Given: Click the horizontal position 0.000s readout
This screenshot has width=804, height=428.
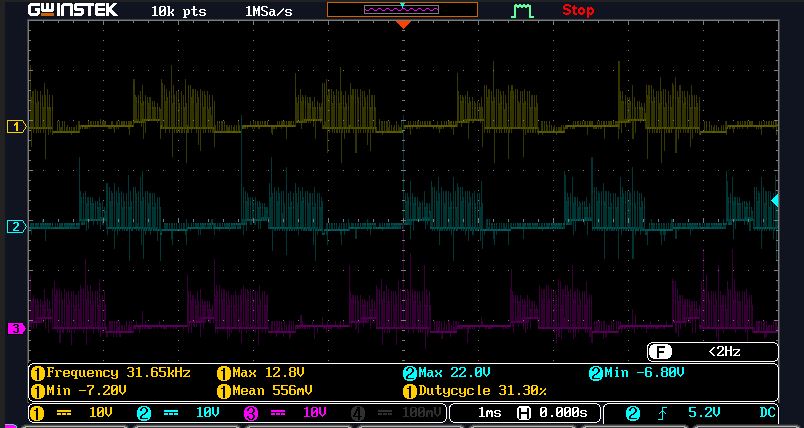Looking at the screenshot, I should tap(552, 413).
